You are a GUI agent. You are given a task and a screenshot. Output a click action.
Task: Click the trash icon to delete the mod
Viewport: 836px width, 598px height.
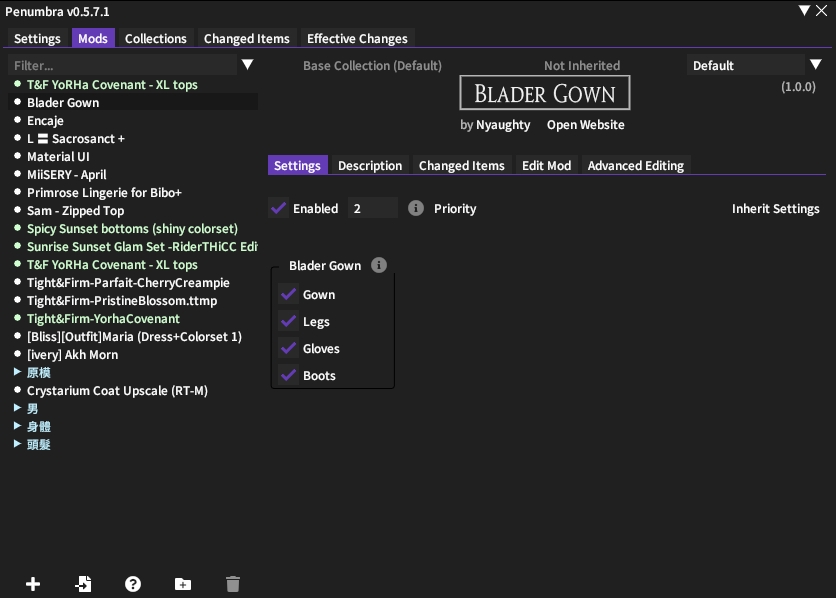click(233, 584)
